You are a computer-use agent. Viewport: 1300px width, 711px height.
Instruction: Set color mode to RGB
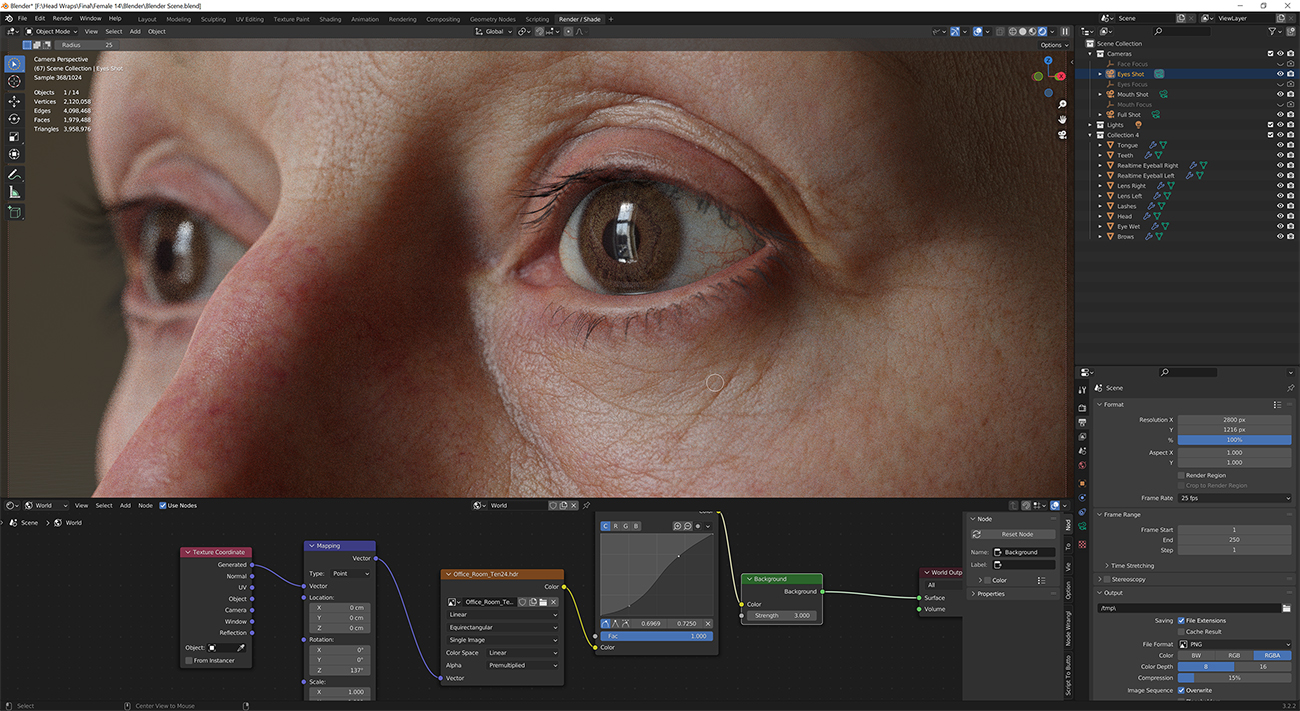[x=1234, y=655]
